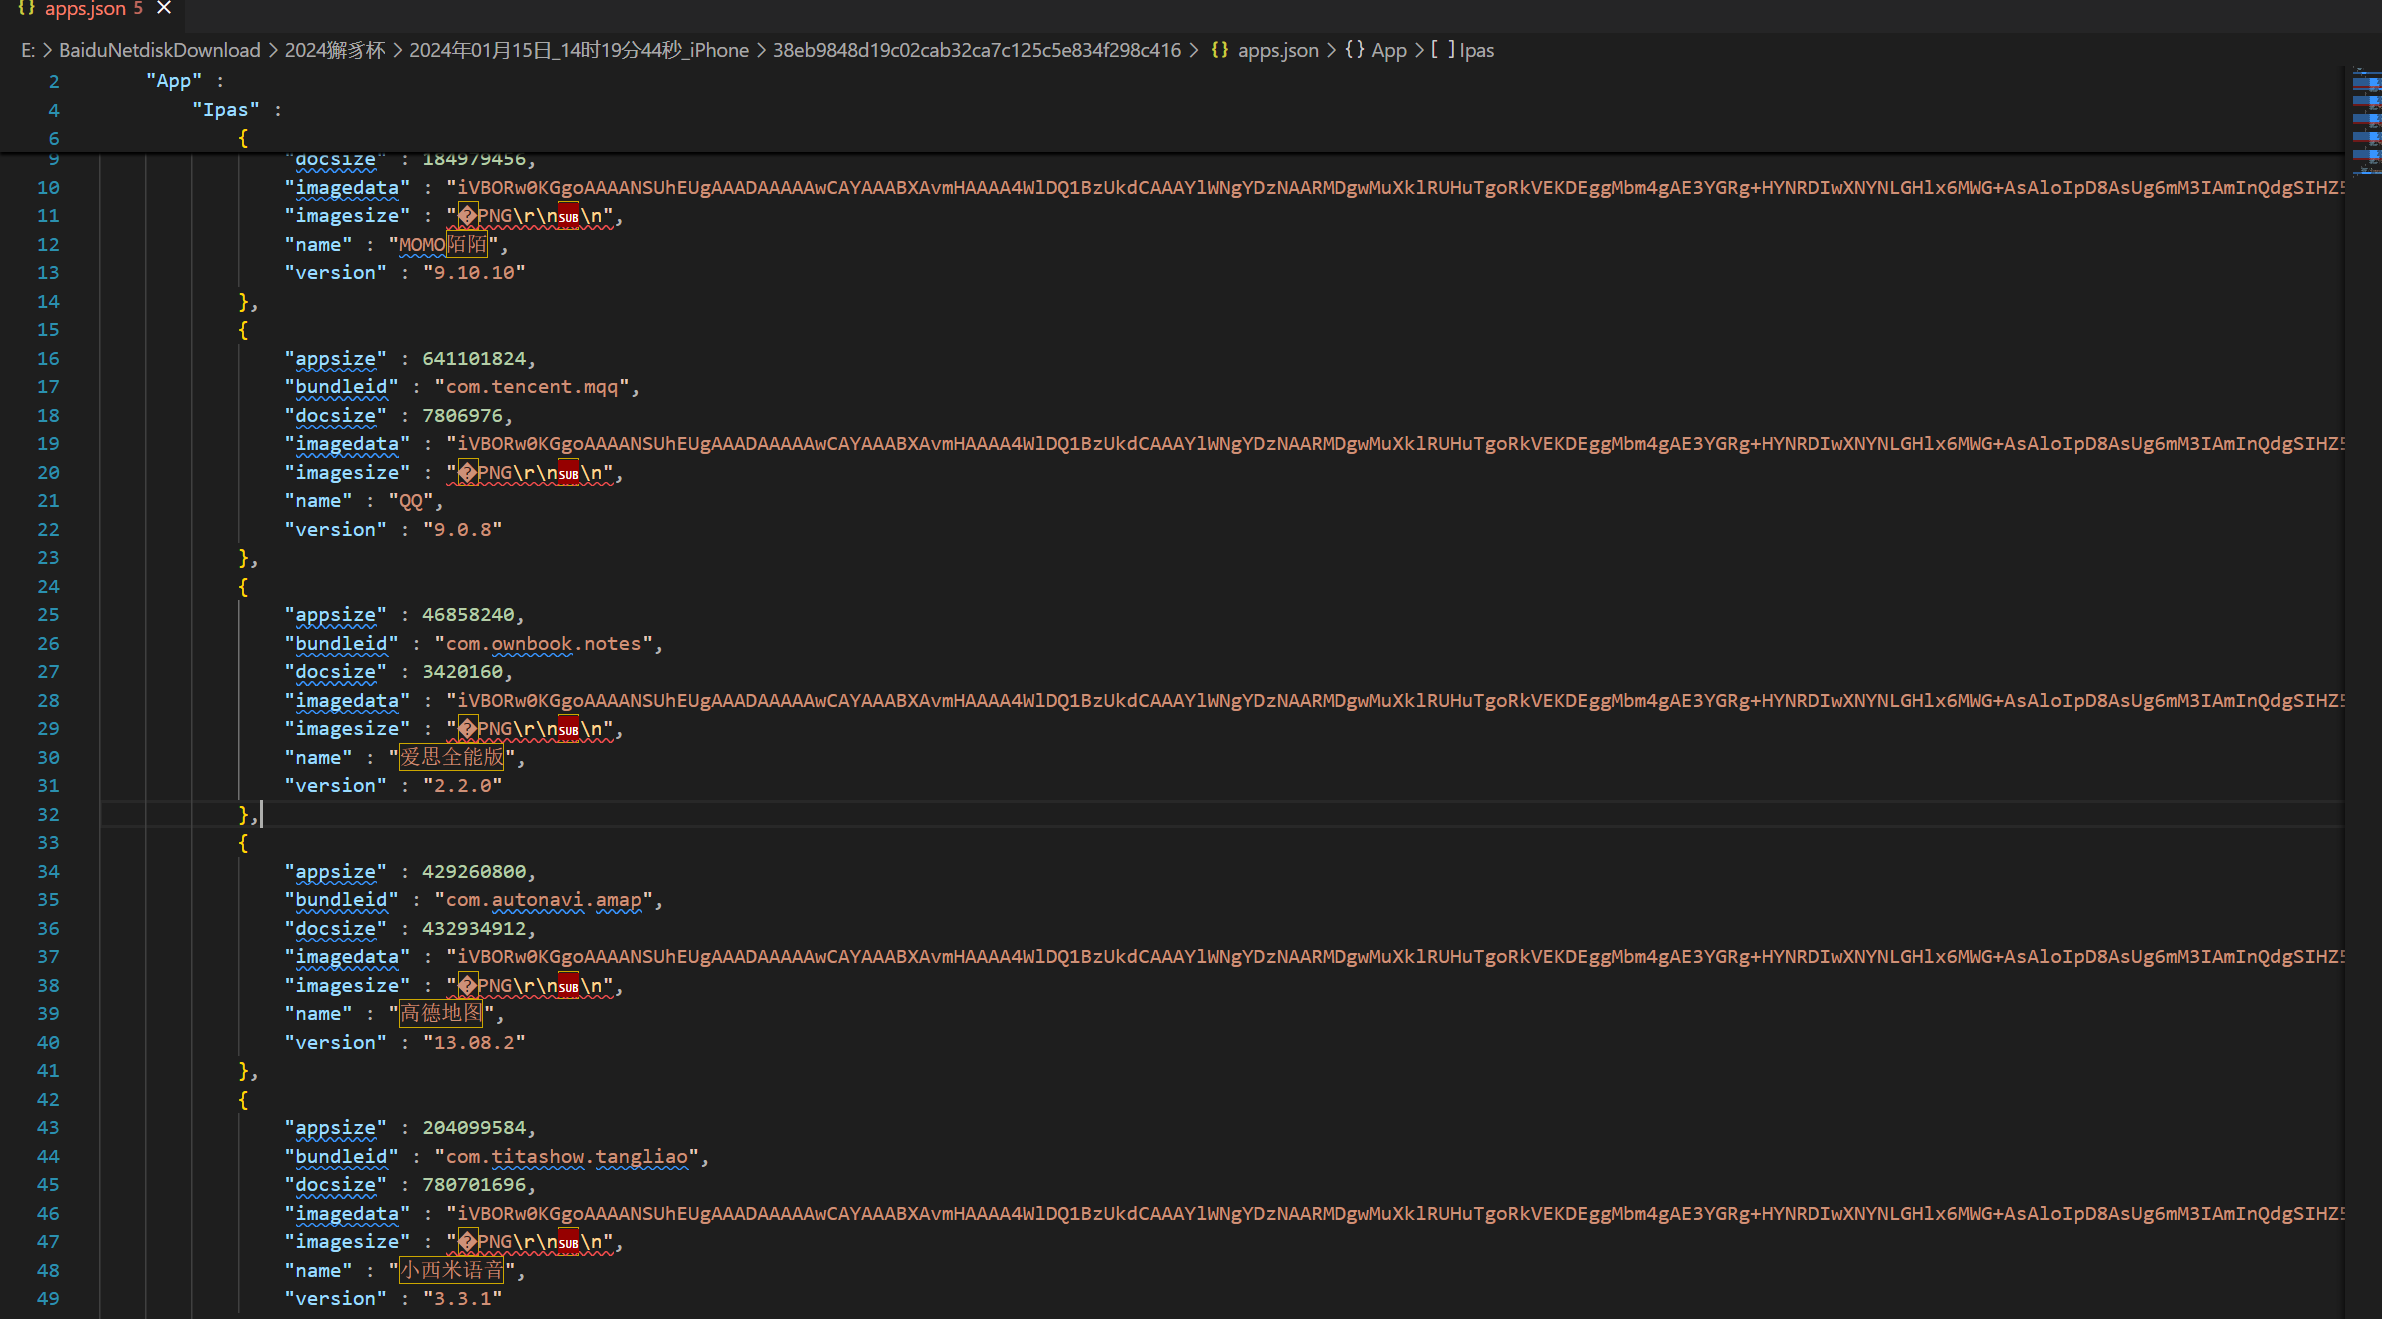Click the appsize value 46858240
The width and height of the screenshot is (2382, 1319).
468,615
